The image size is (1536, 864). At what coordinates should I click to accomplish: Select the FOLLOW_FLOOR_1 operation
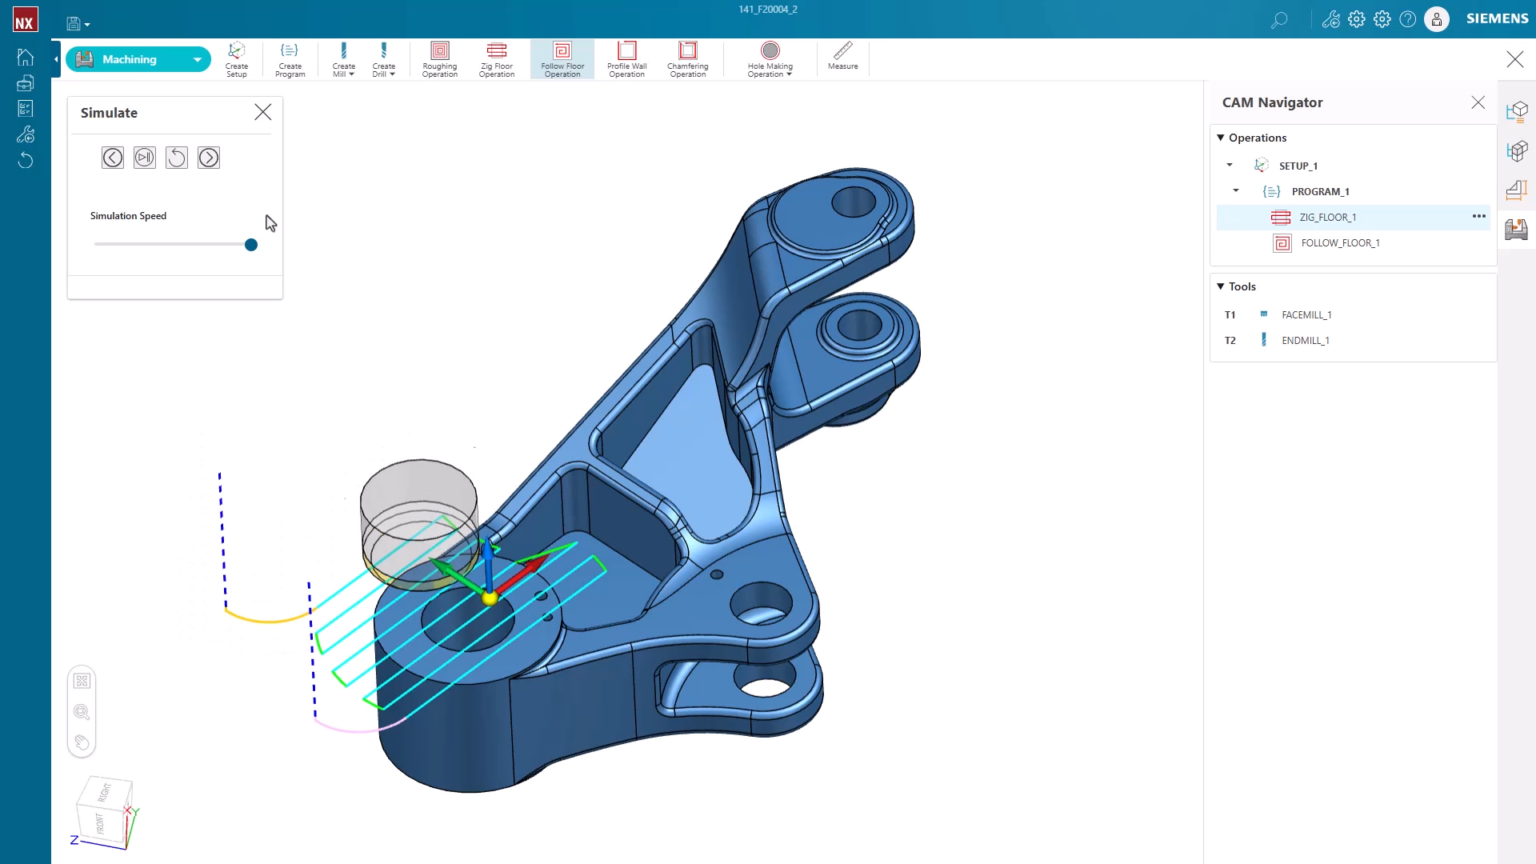coord(1340,242)
